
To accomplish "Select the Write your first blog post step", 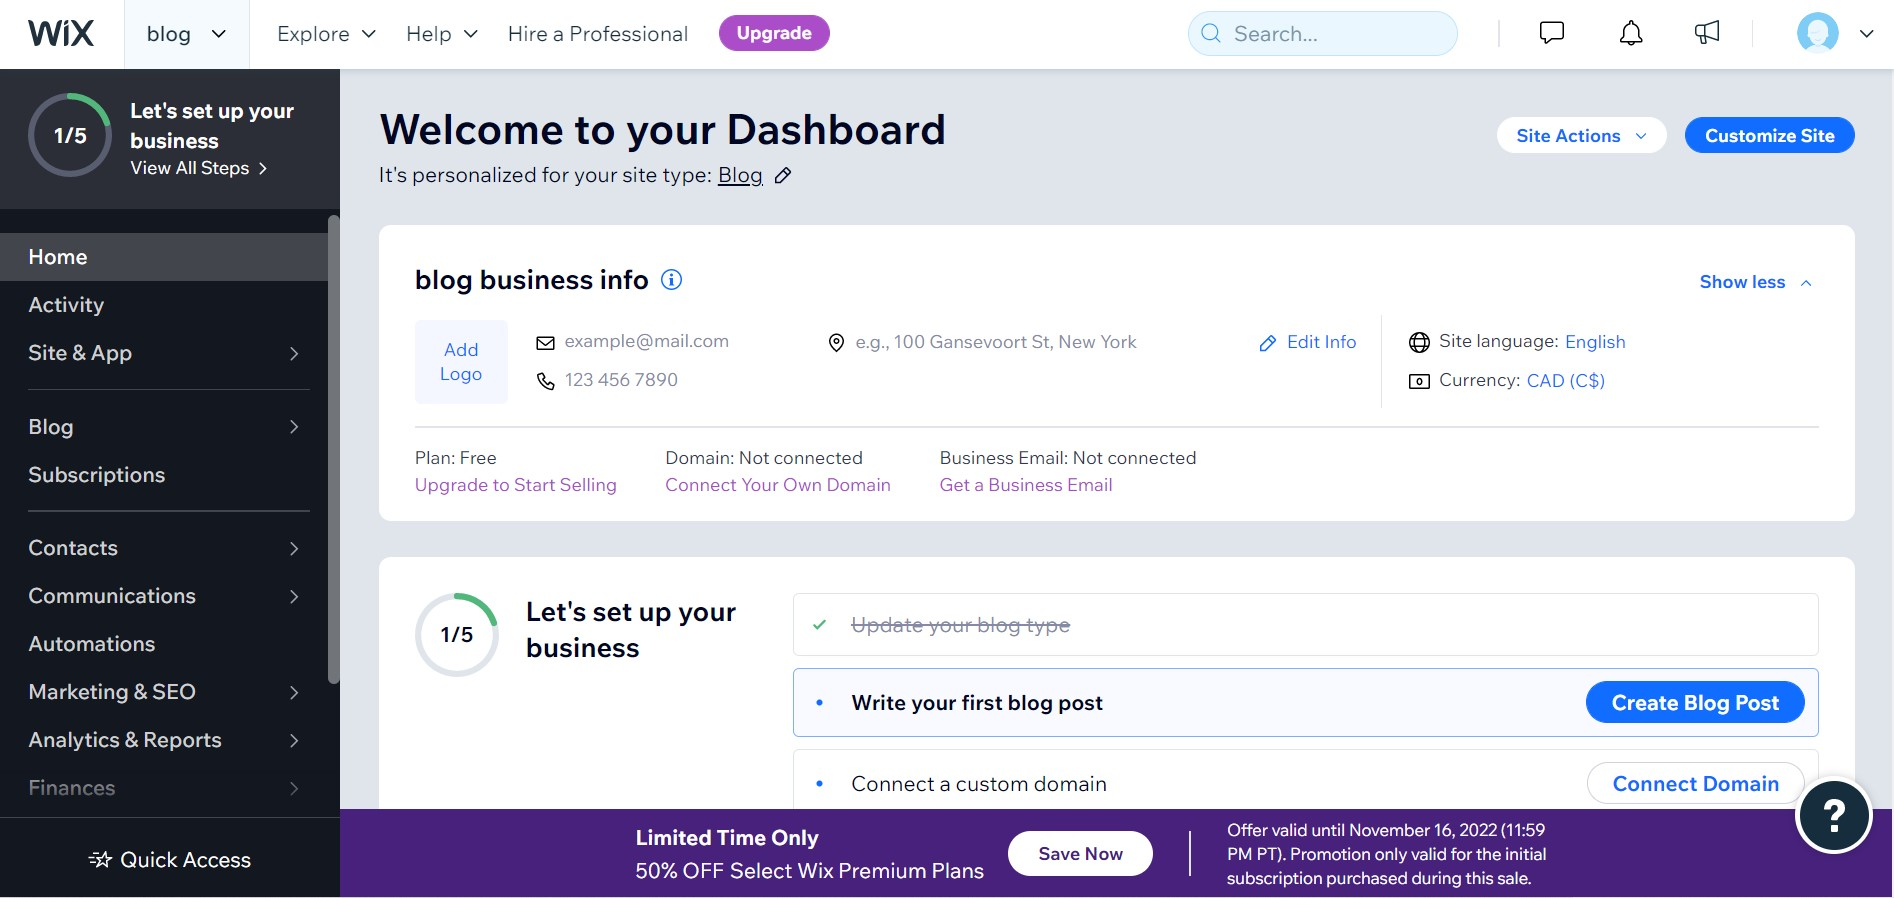I will coord(1305,703).
